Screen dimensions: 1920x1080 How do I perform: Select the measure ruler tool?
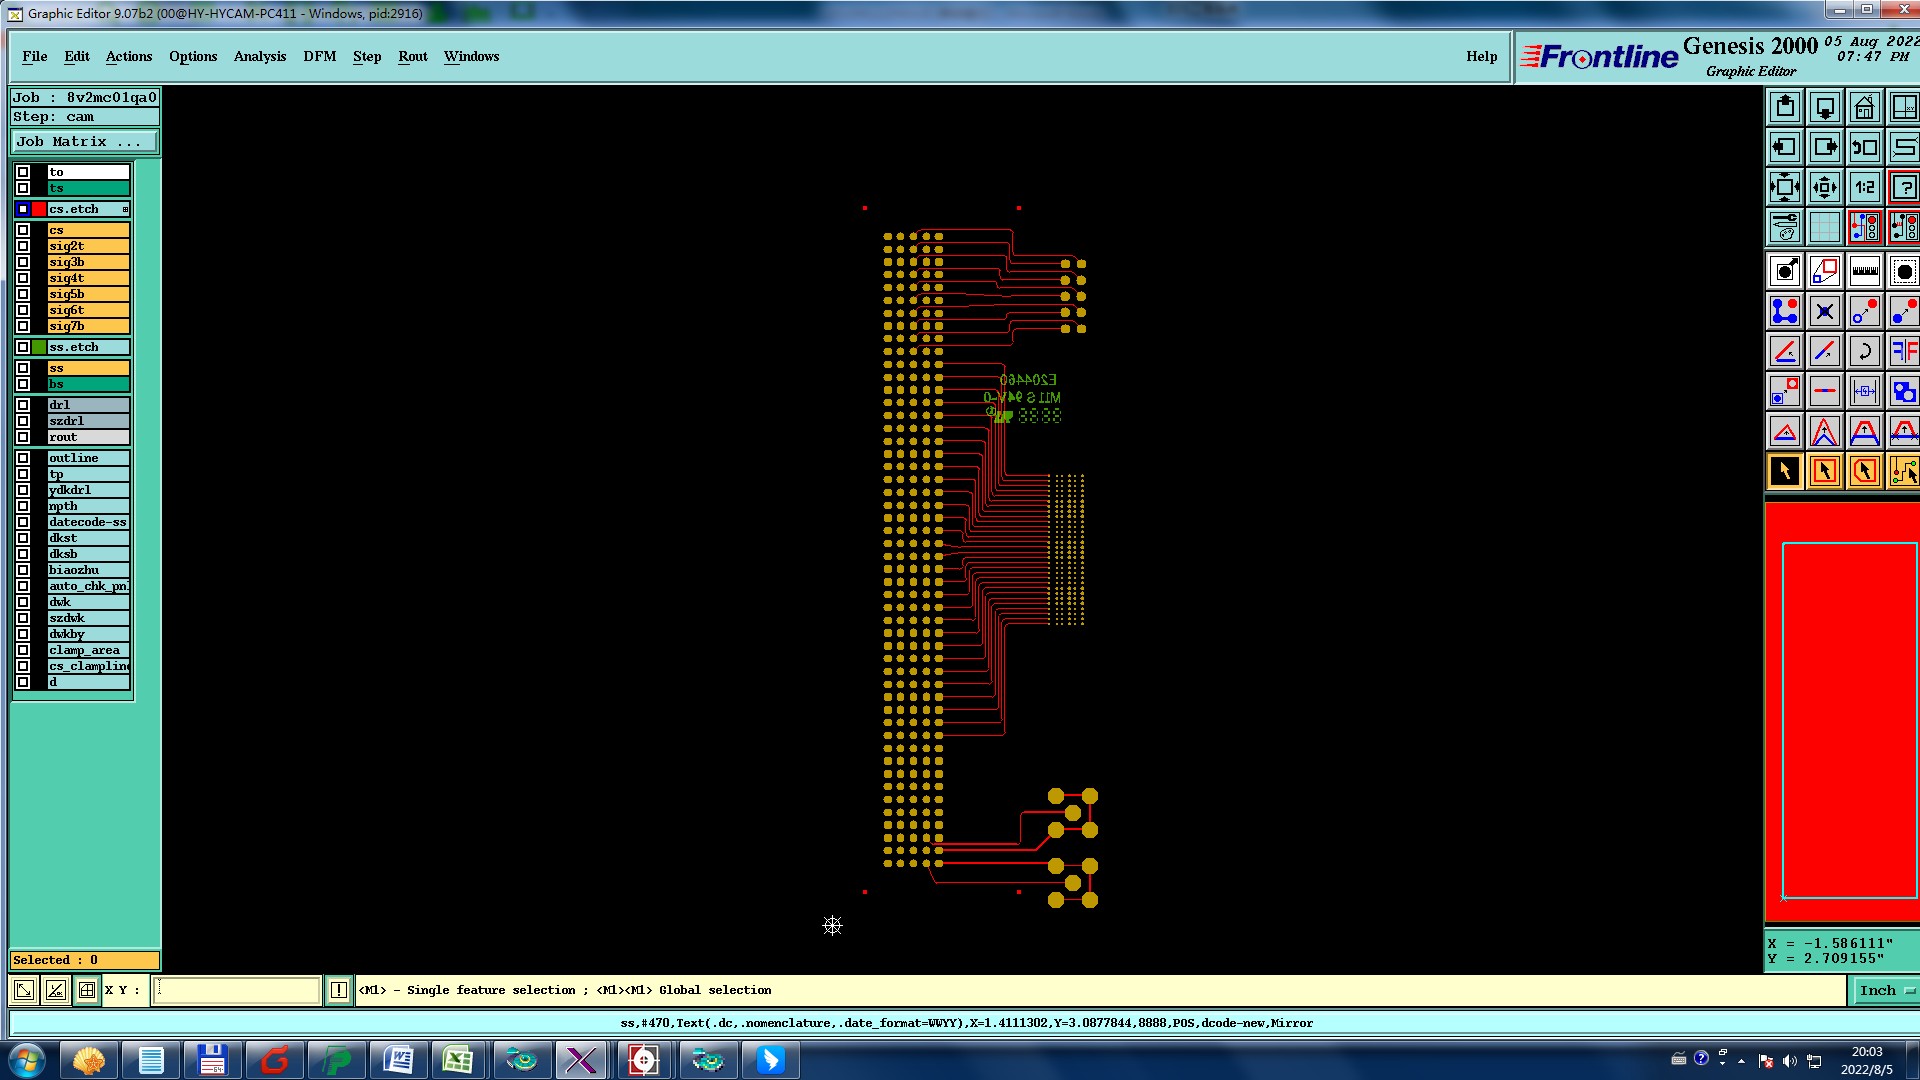tap(1864, 271)
